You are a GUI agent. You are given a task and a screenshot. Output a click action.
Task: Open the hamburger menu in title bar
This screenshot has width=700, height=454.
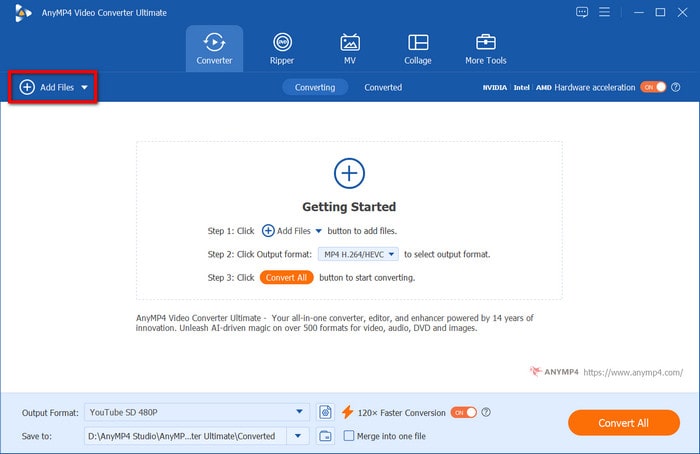[608, 12]
